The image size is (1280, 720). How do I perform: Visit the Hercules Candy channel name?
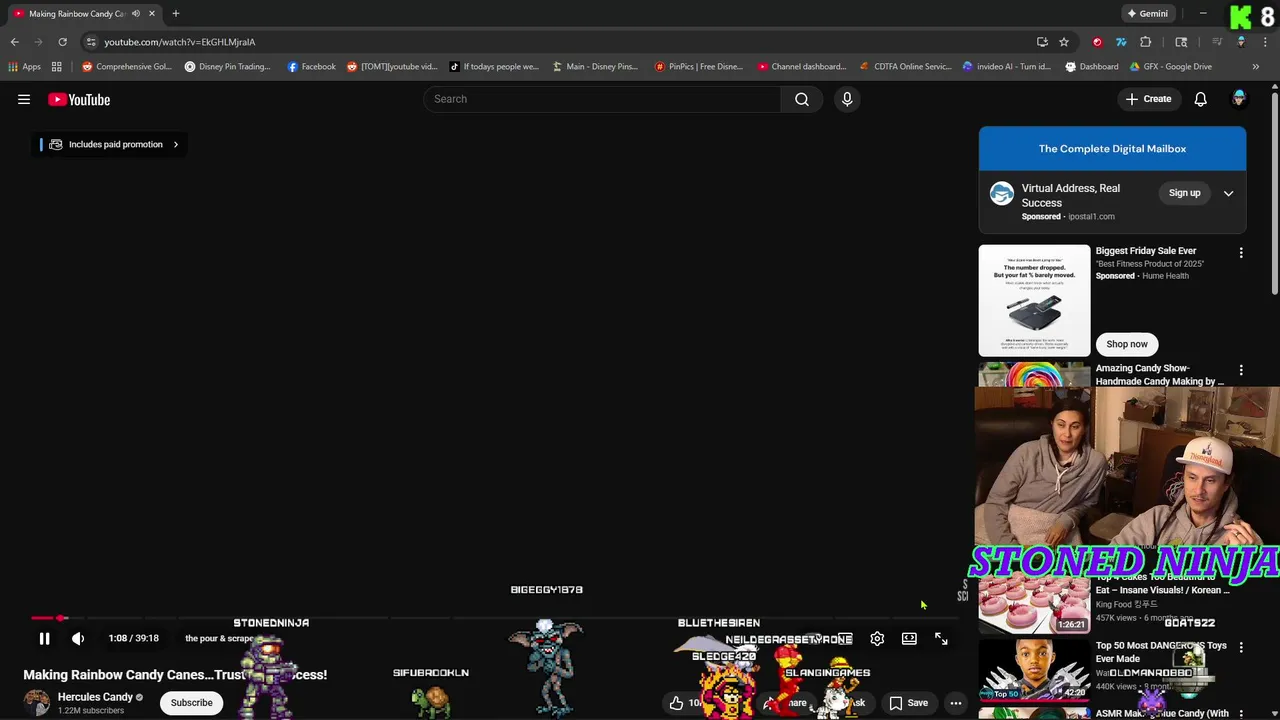pos(95,697)
